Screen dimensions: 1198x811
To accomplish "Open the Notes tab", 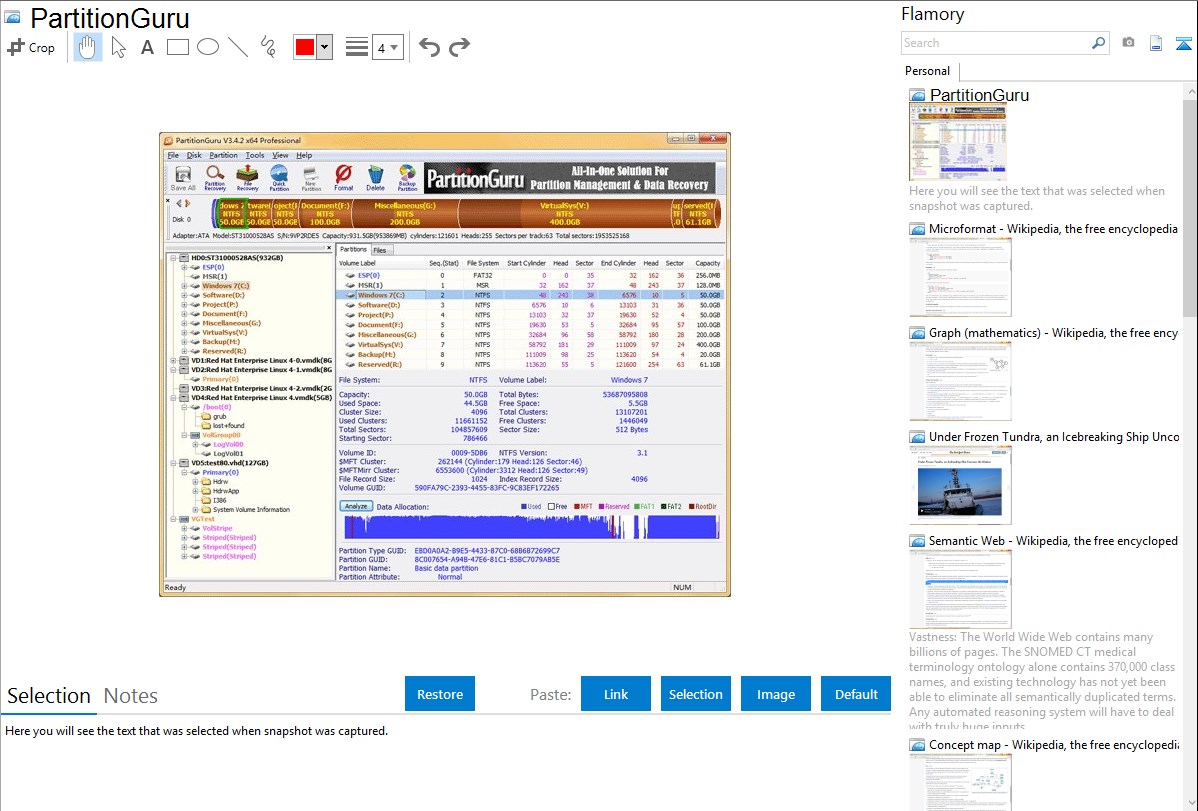I will pyautogui.click(x=131, y=696).
